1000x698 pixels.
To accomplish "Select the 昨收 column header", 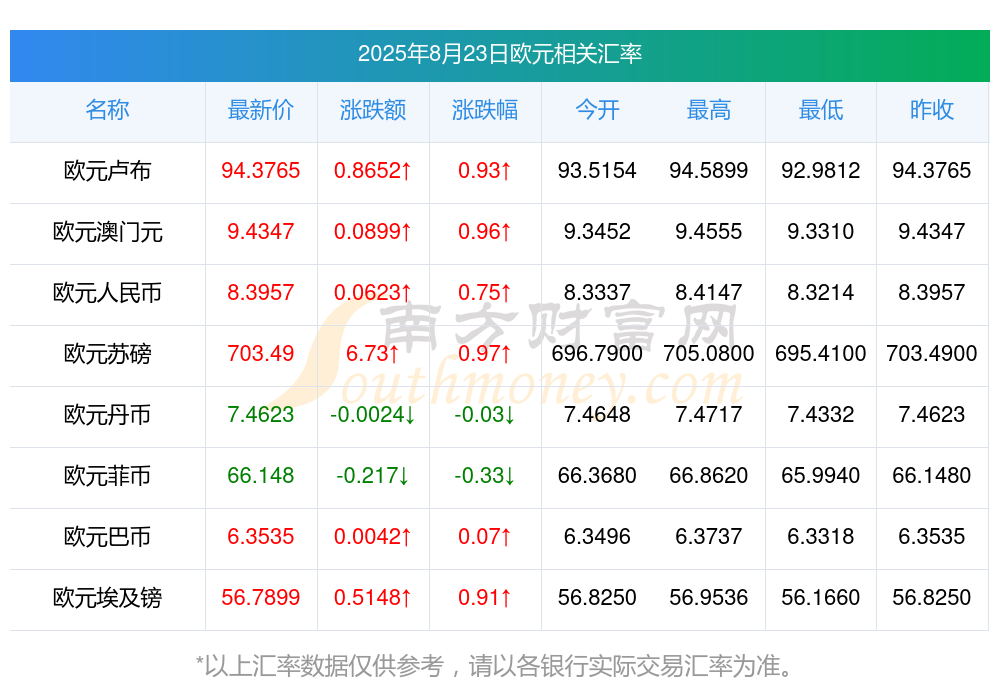I will pyautogui.click(x=932, y=110).
